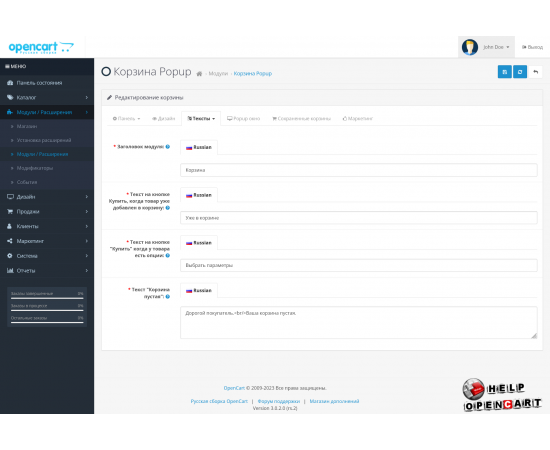Click the Продажи cart icon
Screen dimensions: 550x450
point(10,211)
